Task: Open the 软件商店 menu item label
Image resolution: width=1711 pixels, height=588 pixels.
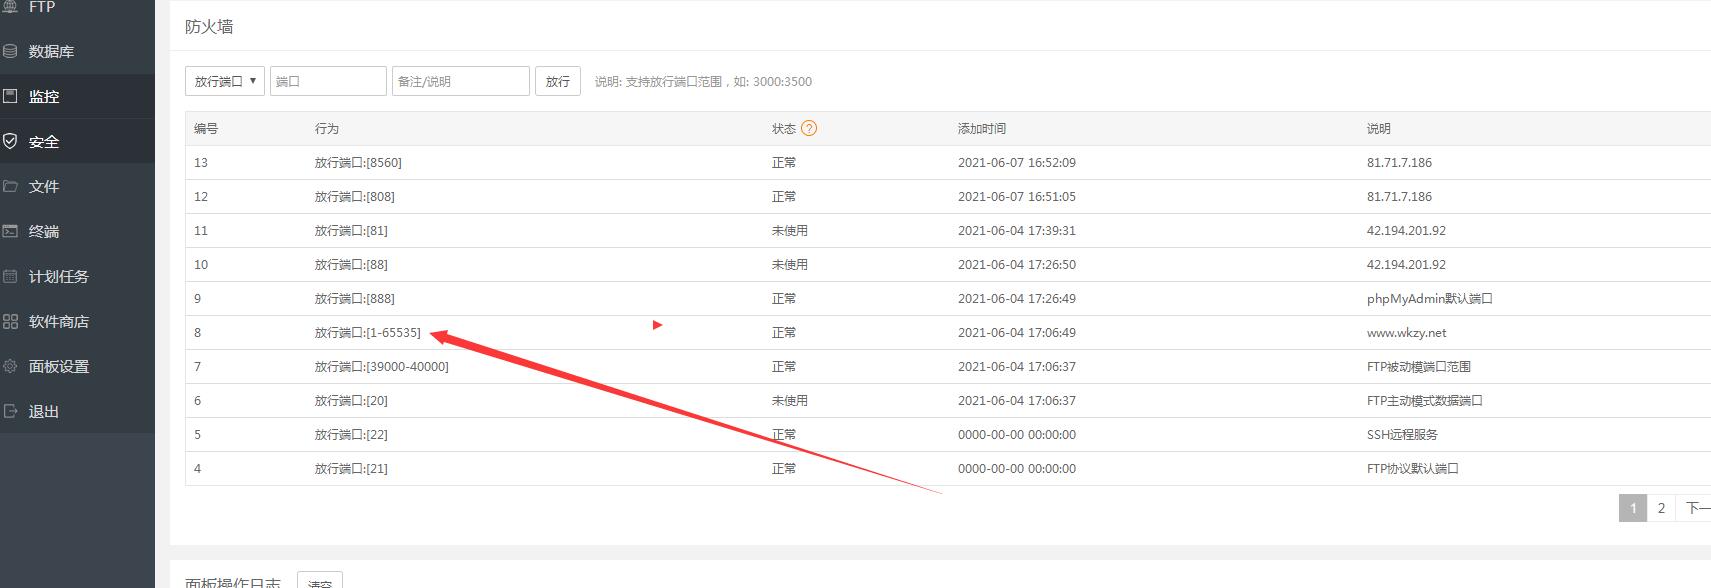Action: (x=59, y=321)
